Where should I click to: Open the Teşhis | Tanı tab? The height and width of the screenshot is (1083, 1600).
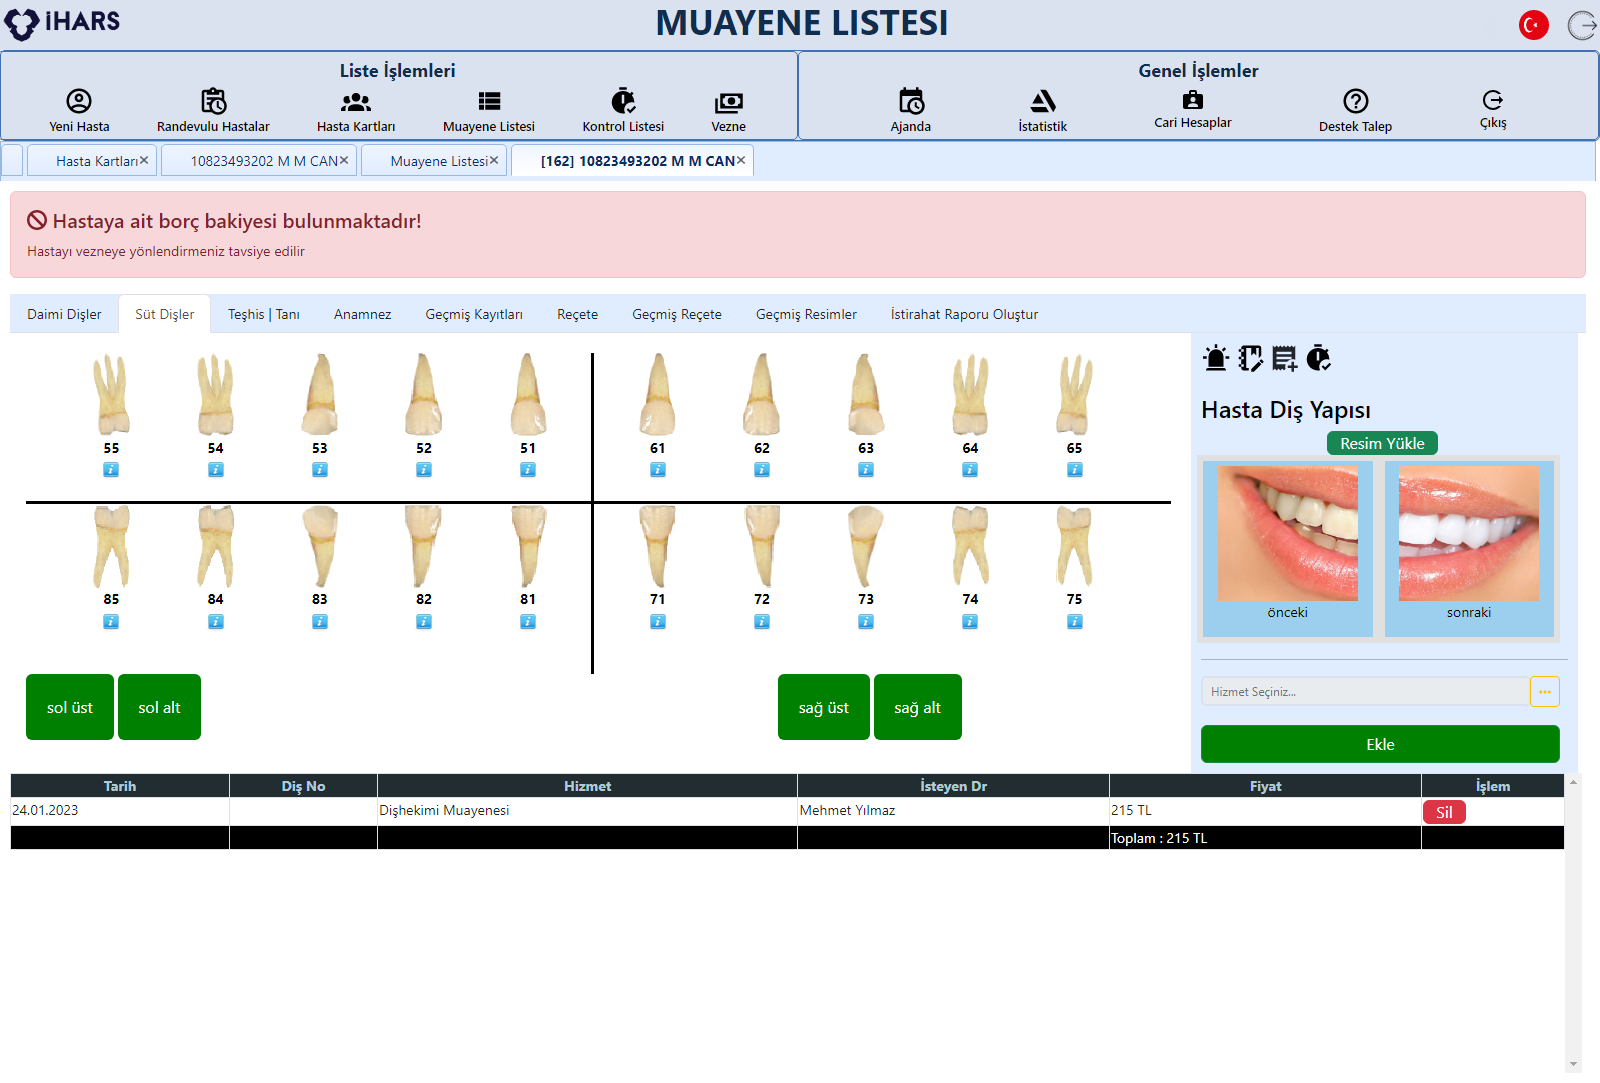tap(263, 314)
